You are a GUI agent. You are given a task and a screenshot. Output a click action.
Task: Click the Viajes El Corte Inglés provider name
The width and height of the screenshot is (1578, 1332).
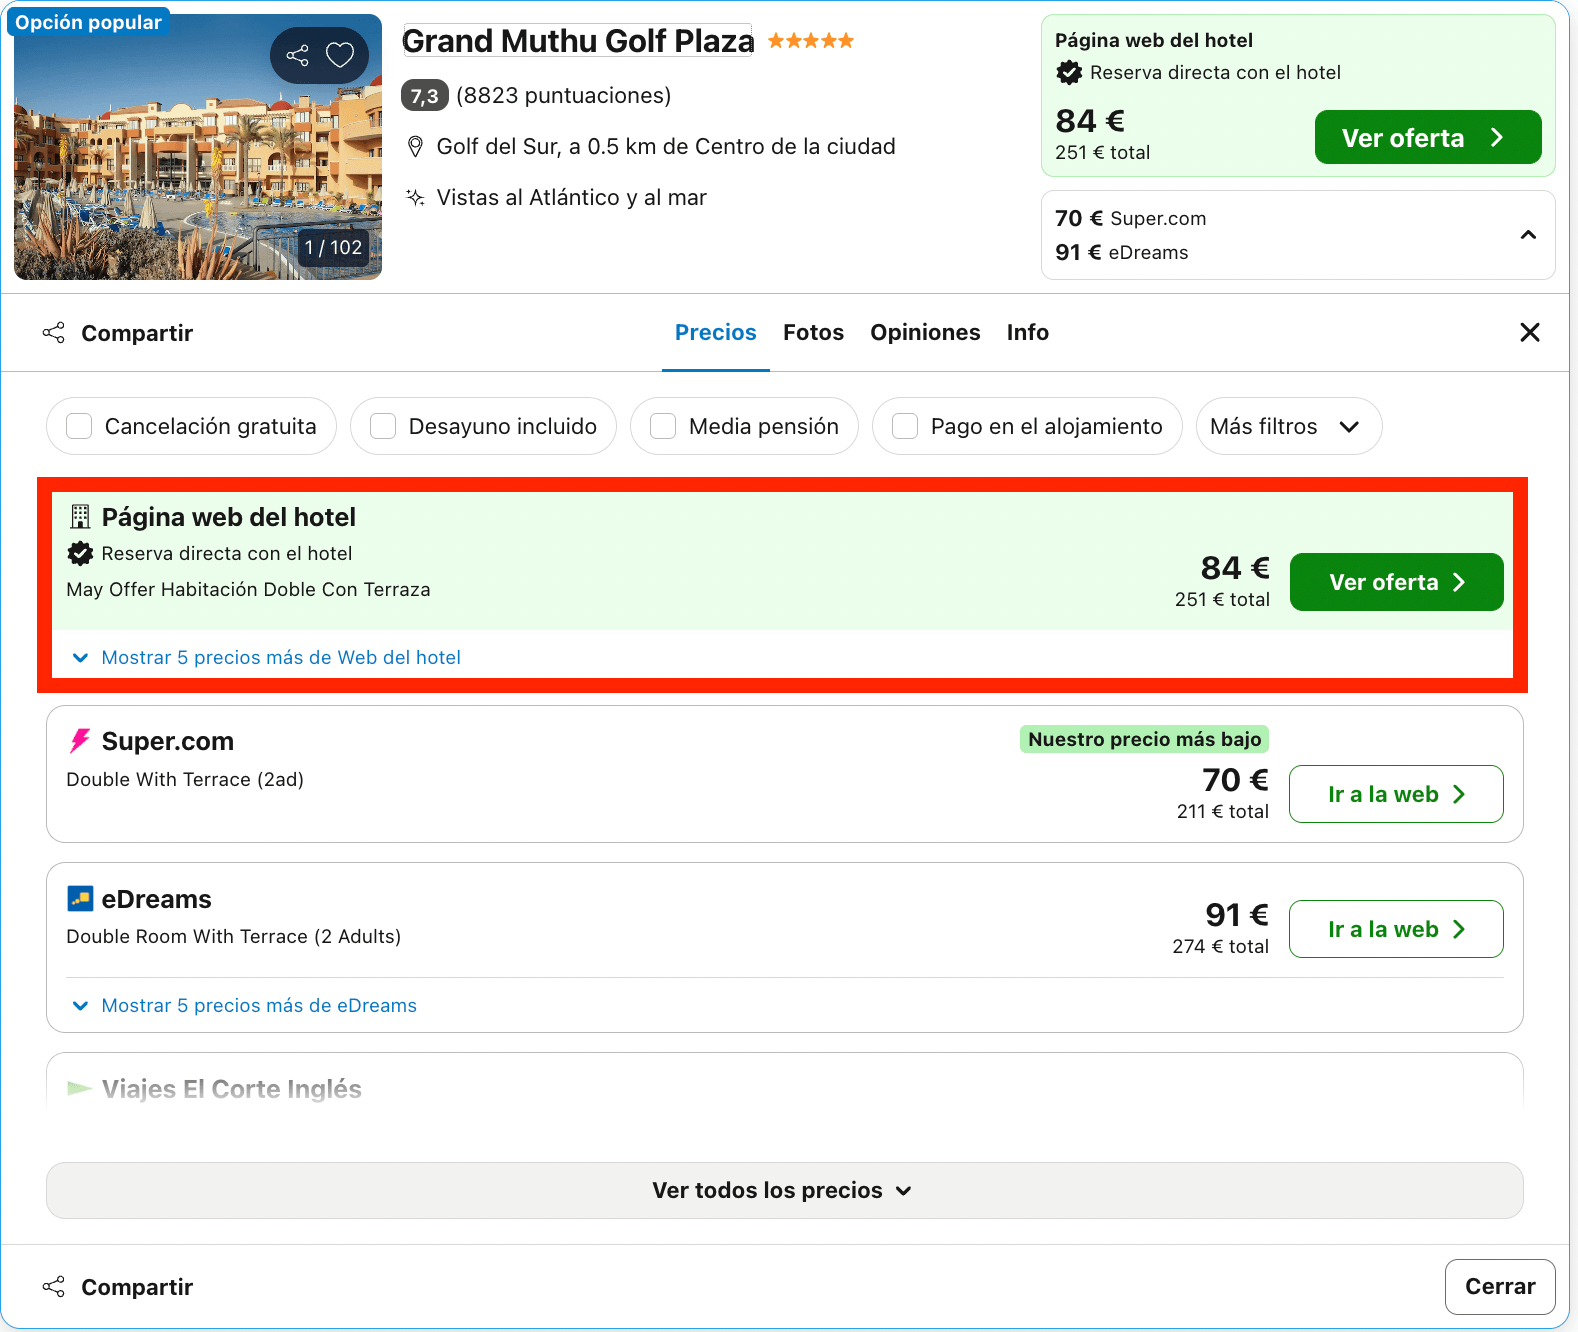click(232, 1089)
